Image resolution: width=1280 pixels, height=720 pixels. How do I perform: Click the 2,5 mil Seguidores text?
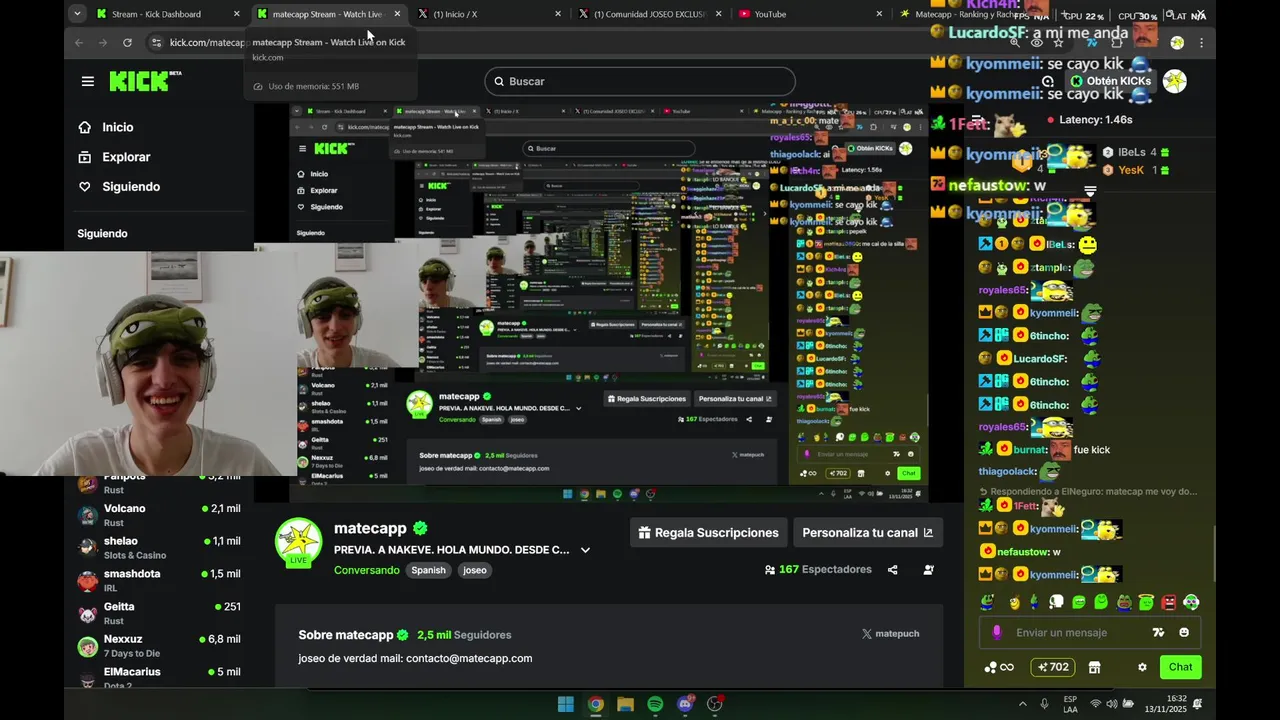464,635
